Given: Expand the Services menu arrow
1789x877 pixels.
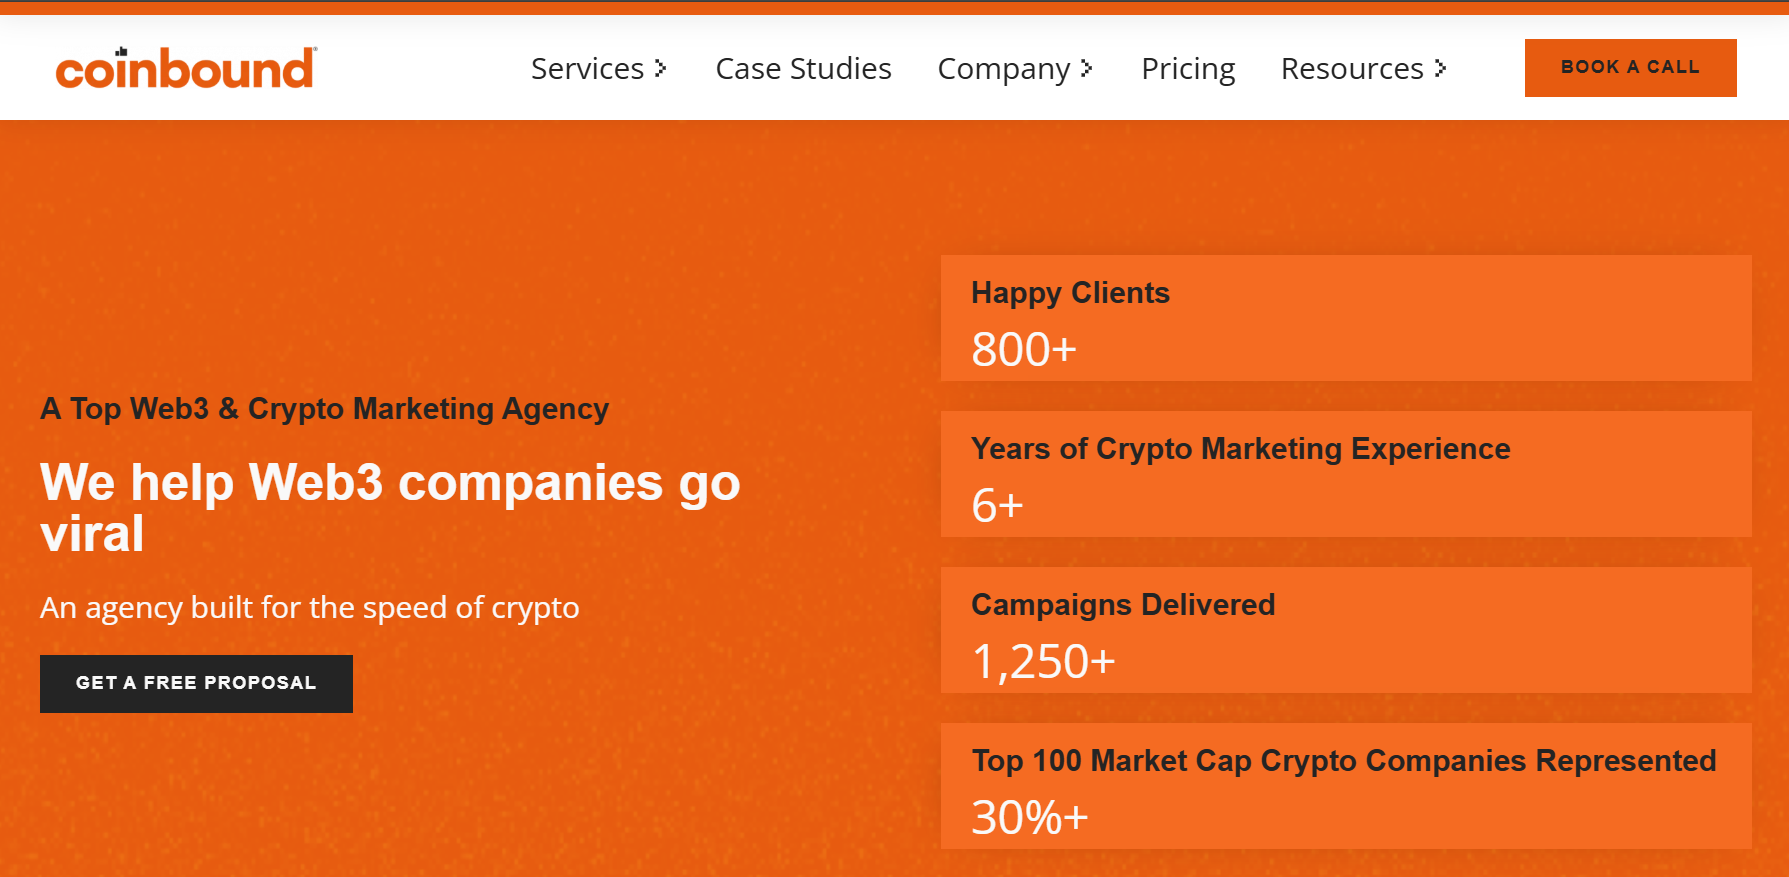Looking at the screenshot, I should [661, 68].
